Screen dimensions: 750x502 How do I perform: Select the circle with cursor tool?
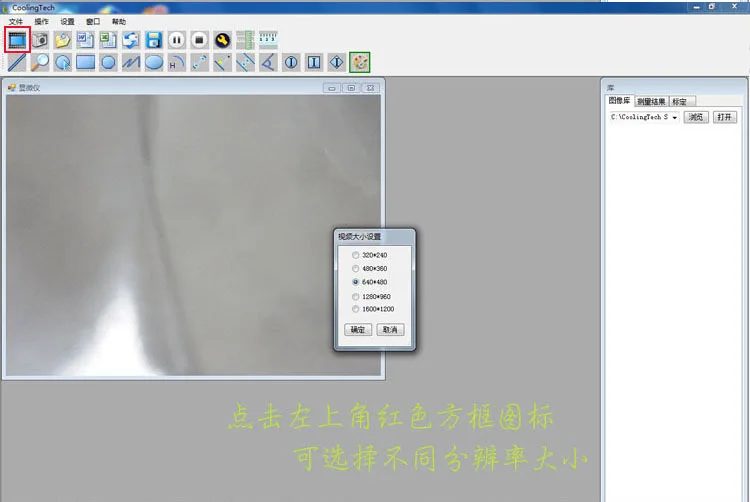(x=63, y=62)
